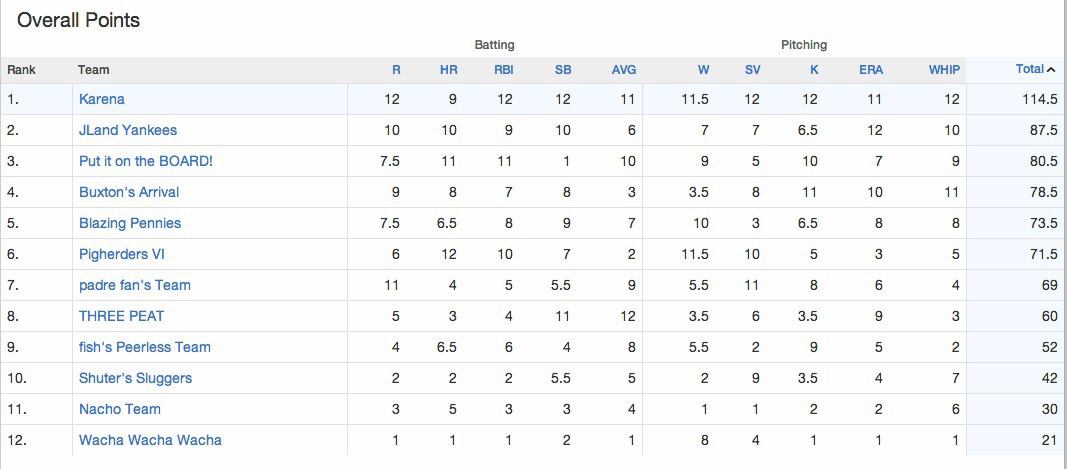Sort by the ERA column header
This screenshot has width=1067, height=469.
pyautogui.click(x=870, y=70)
